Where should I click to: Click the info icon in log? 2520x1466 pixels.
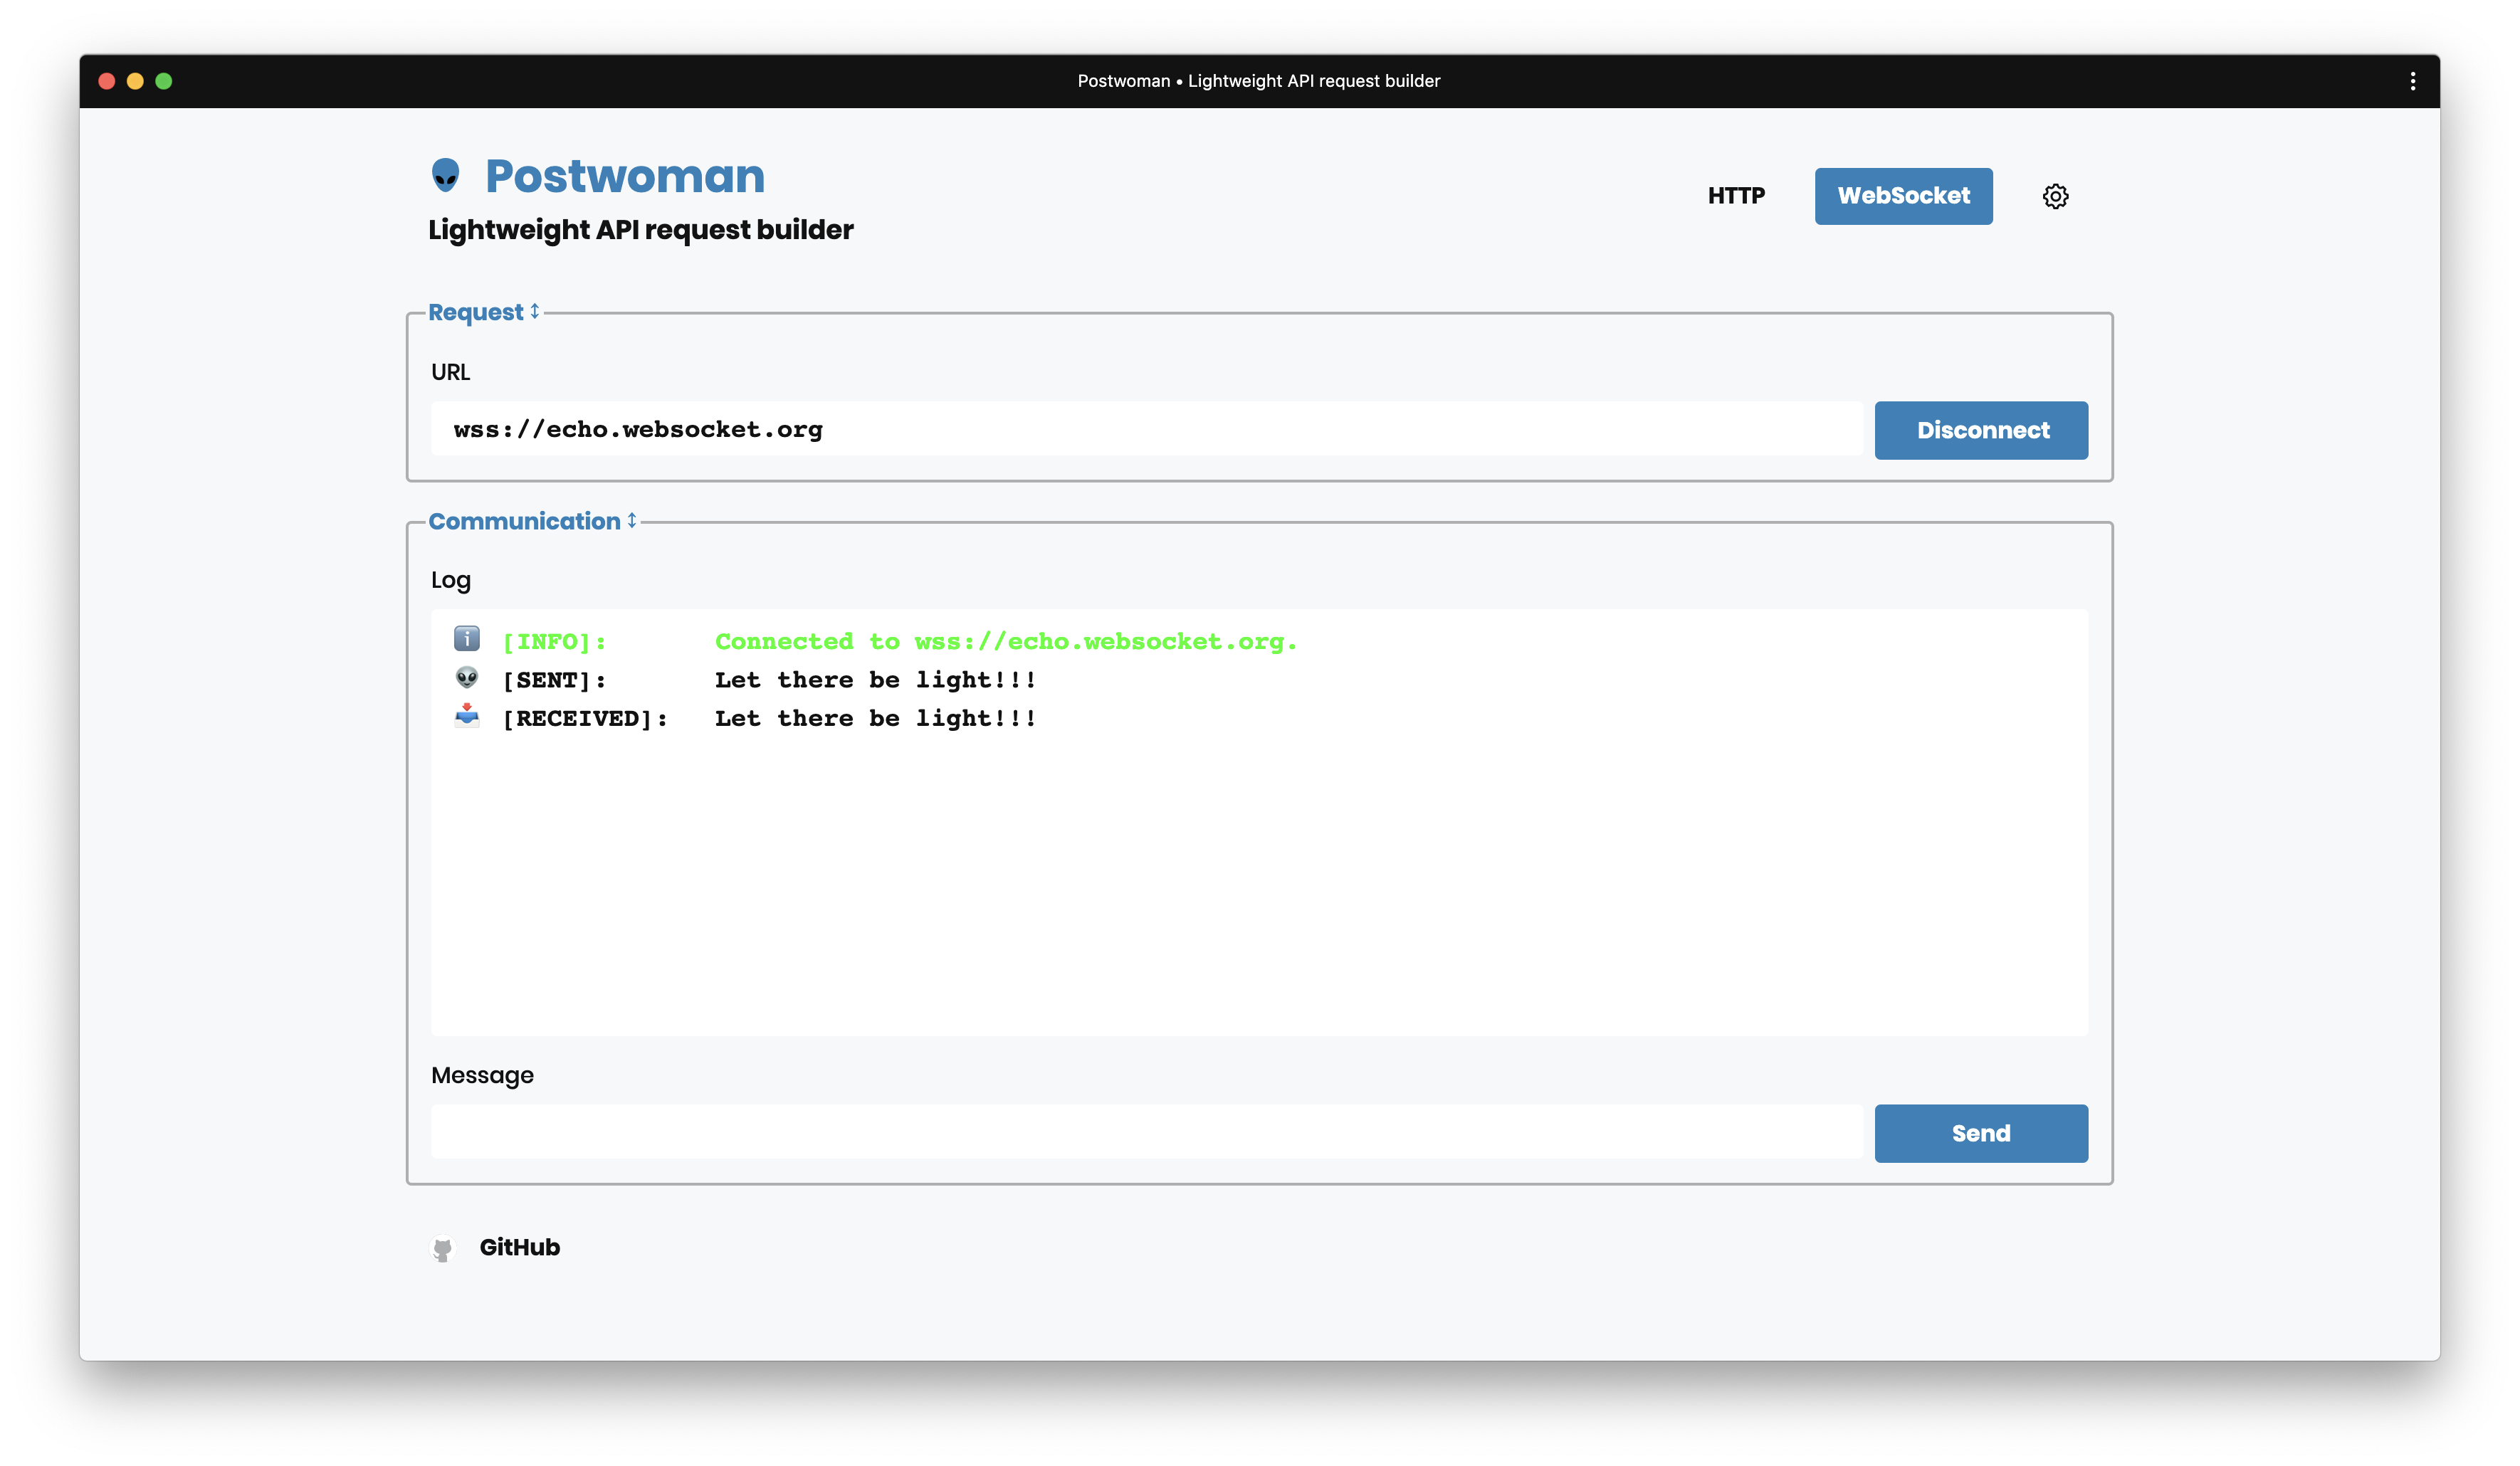467,639
